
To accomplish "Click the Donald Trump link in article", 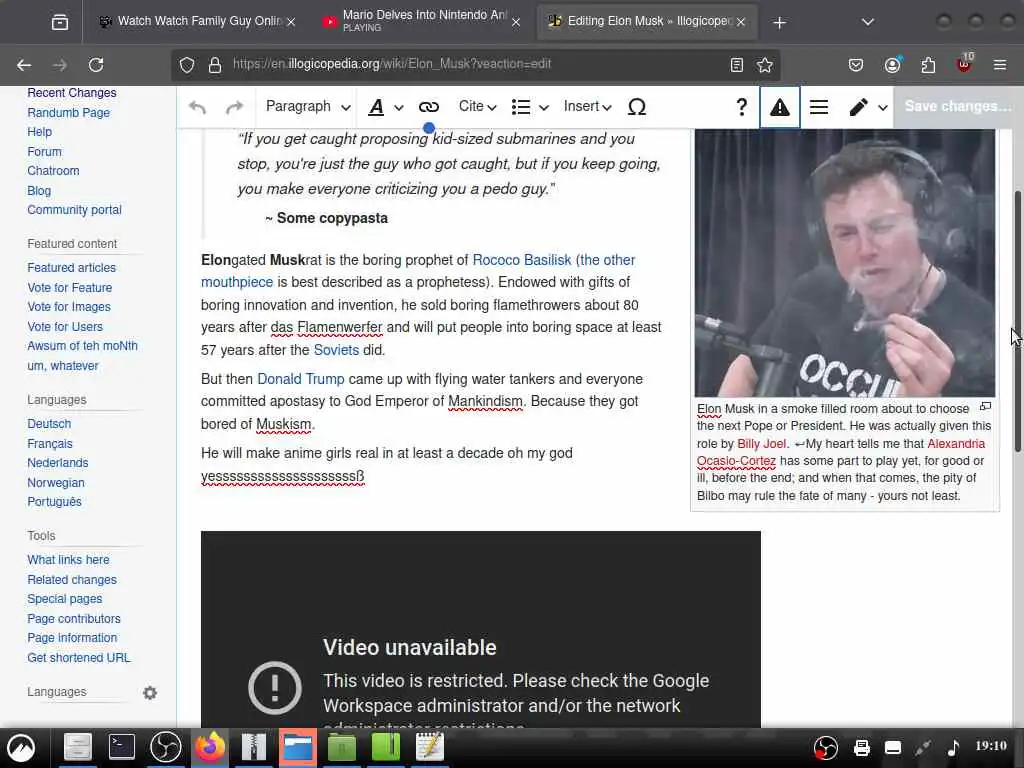I will click(x=300, y=379).
